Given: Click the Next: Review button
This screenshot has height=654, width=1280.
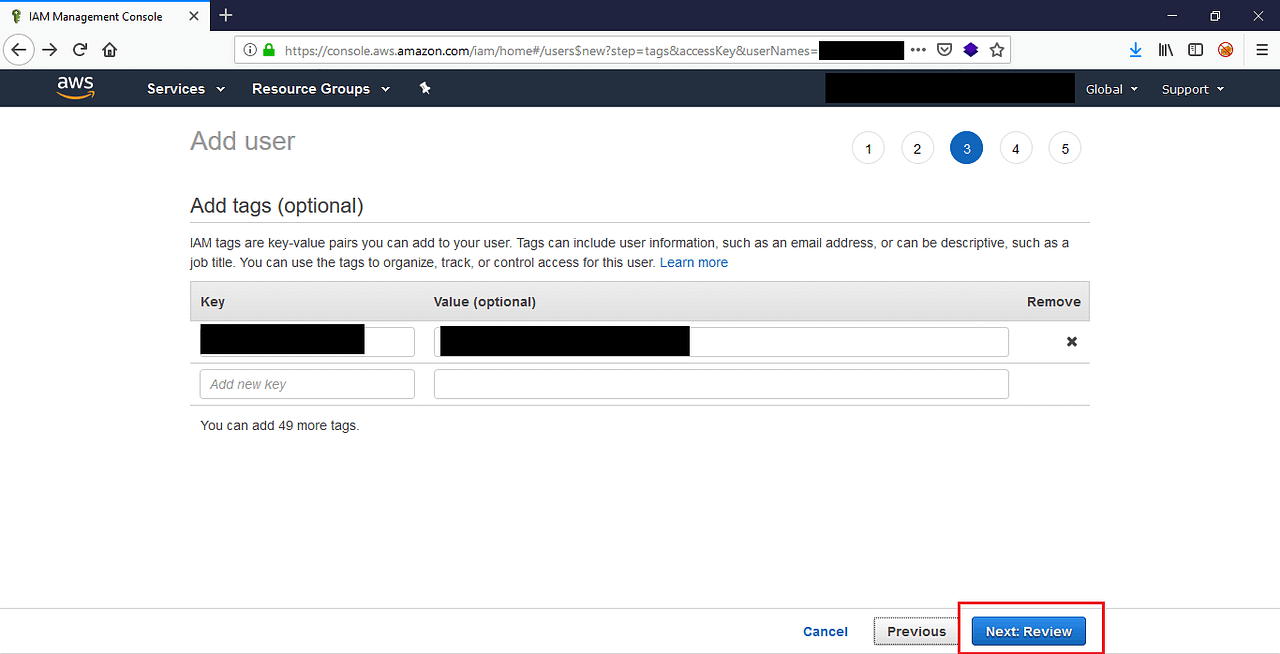Looking at the screenshot, I should pyautogui.click(x=1029, y=631).
